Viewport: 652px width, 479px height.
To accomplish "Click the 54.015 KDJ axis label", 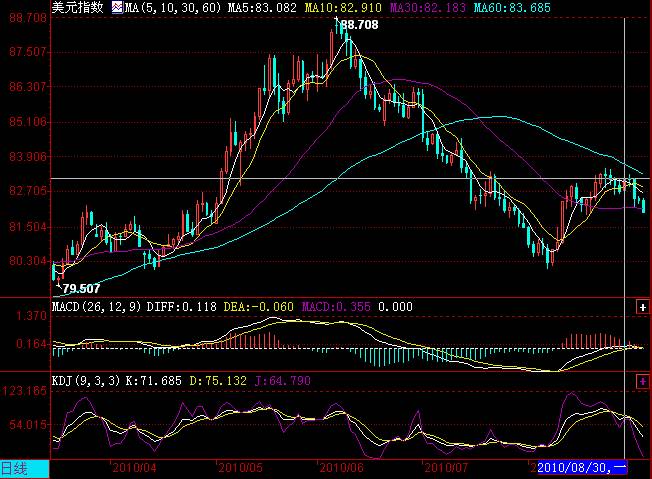I will [x=28, y=425].
